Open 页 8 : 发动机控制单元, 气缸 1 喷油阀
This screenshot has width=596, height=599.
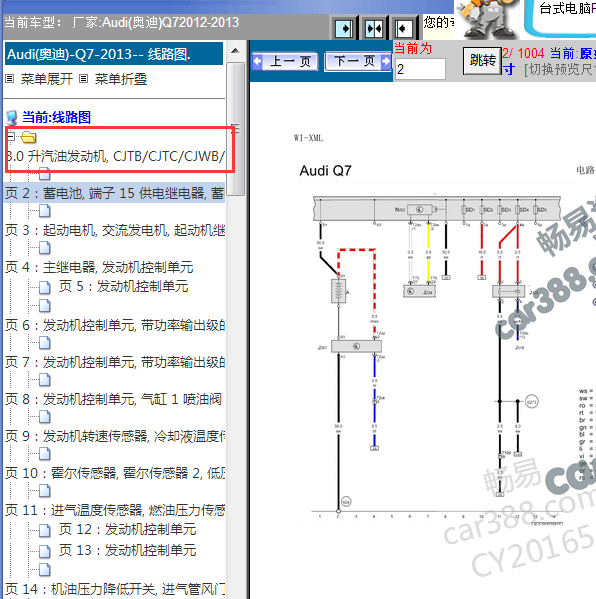[113, 399]
